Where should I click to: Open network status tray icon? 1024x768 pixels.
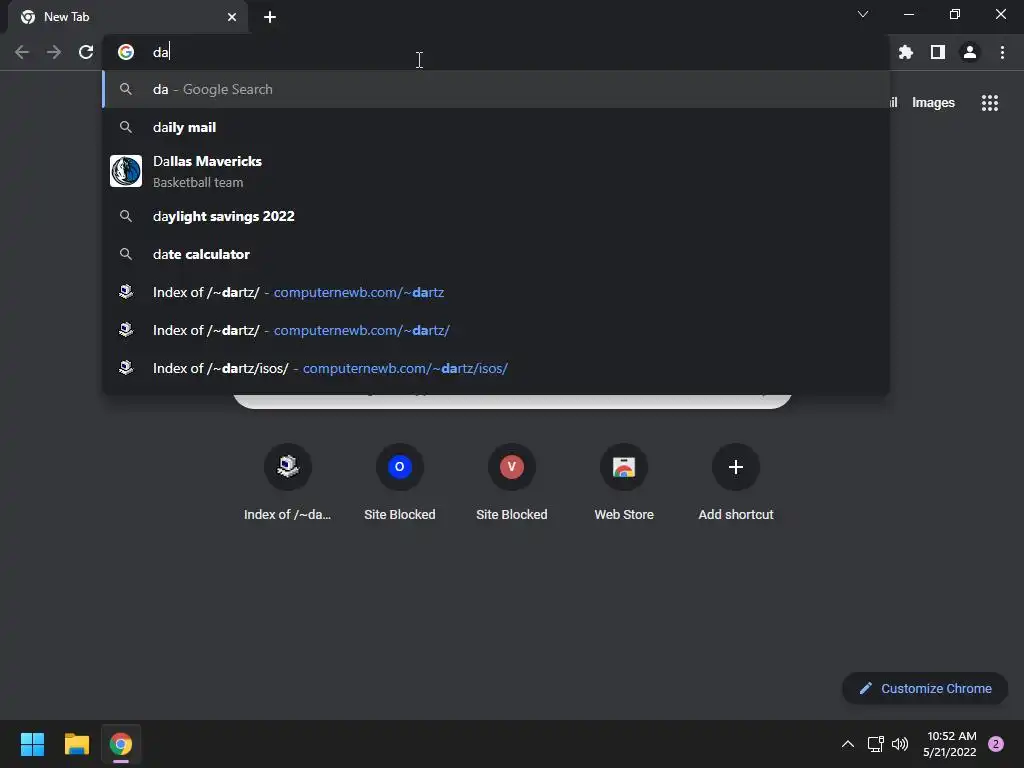(x=875, y=744)
